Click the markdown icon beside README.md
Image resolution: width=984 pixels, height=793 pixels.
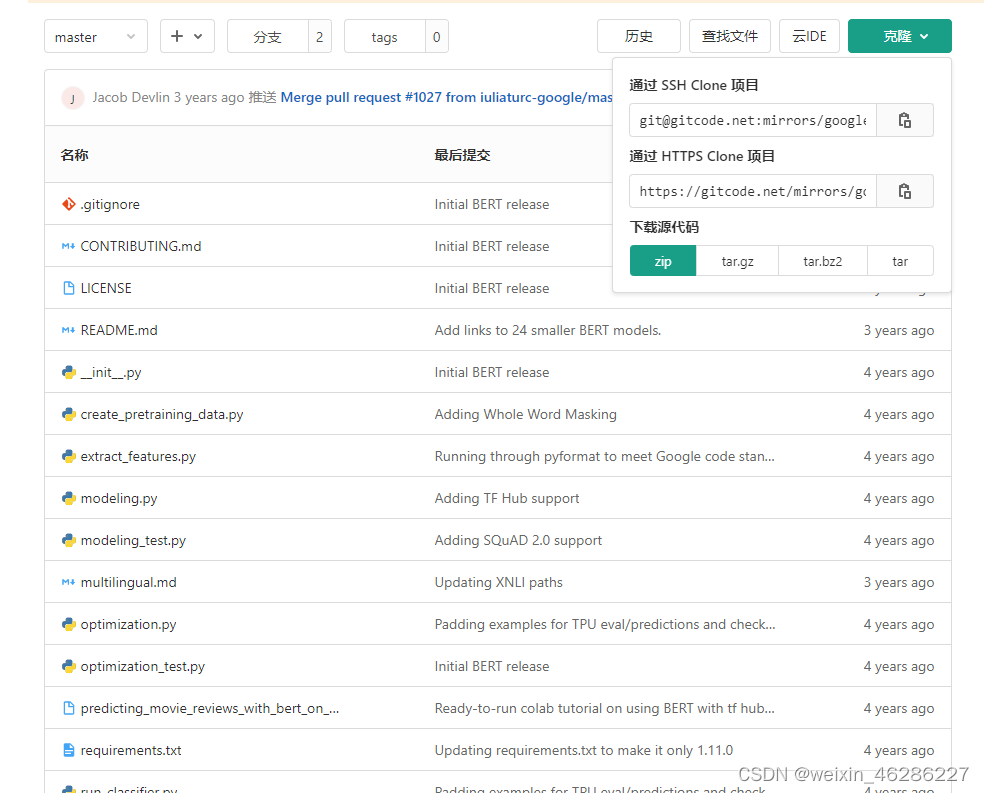67,330
